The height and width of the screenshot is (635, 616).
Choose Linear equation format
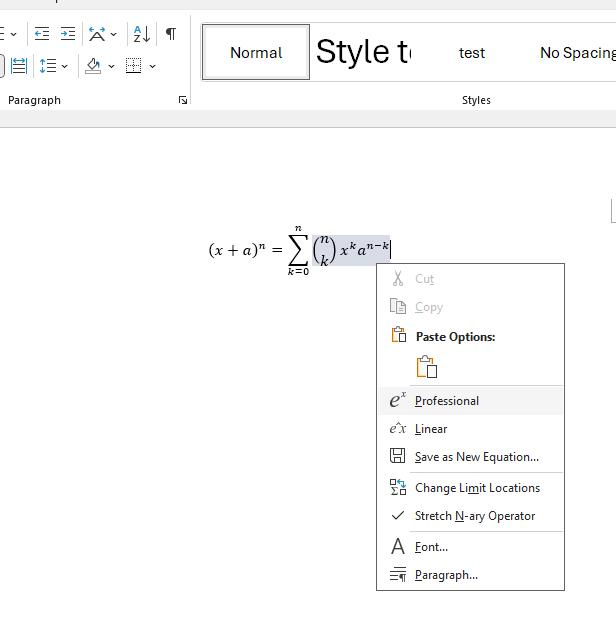coord(471,428)
